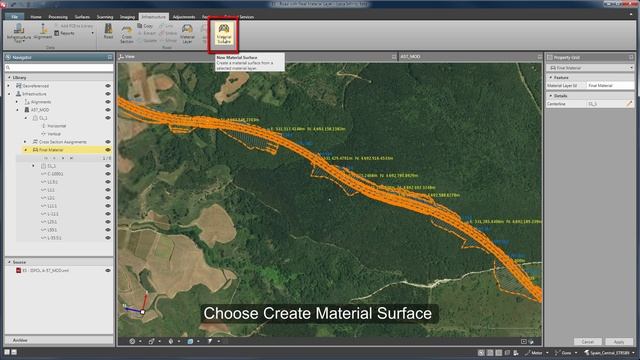Collapse the Details section in Property Grid
This screenshot has height=360, width=640.
(551, 96)
